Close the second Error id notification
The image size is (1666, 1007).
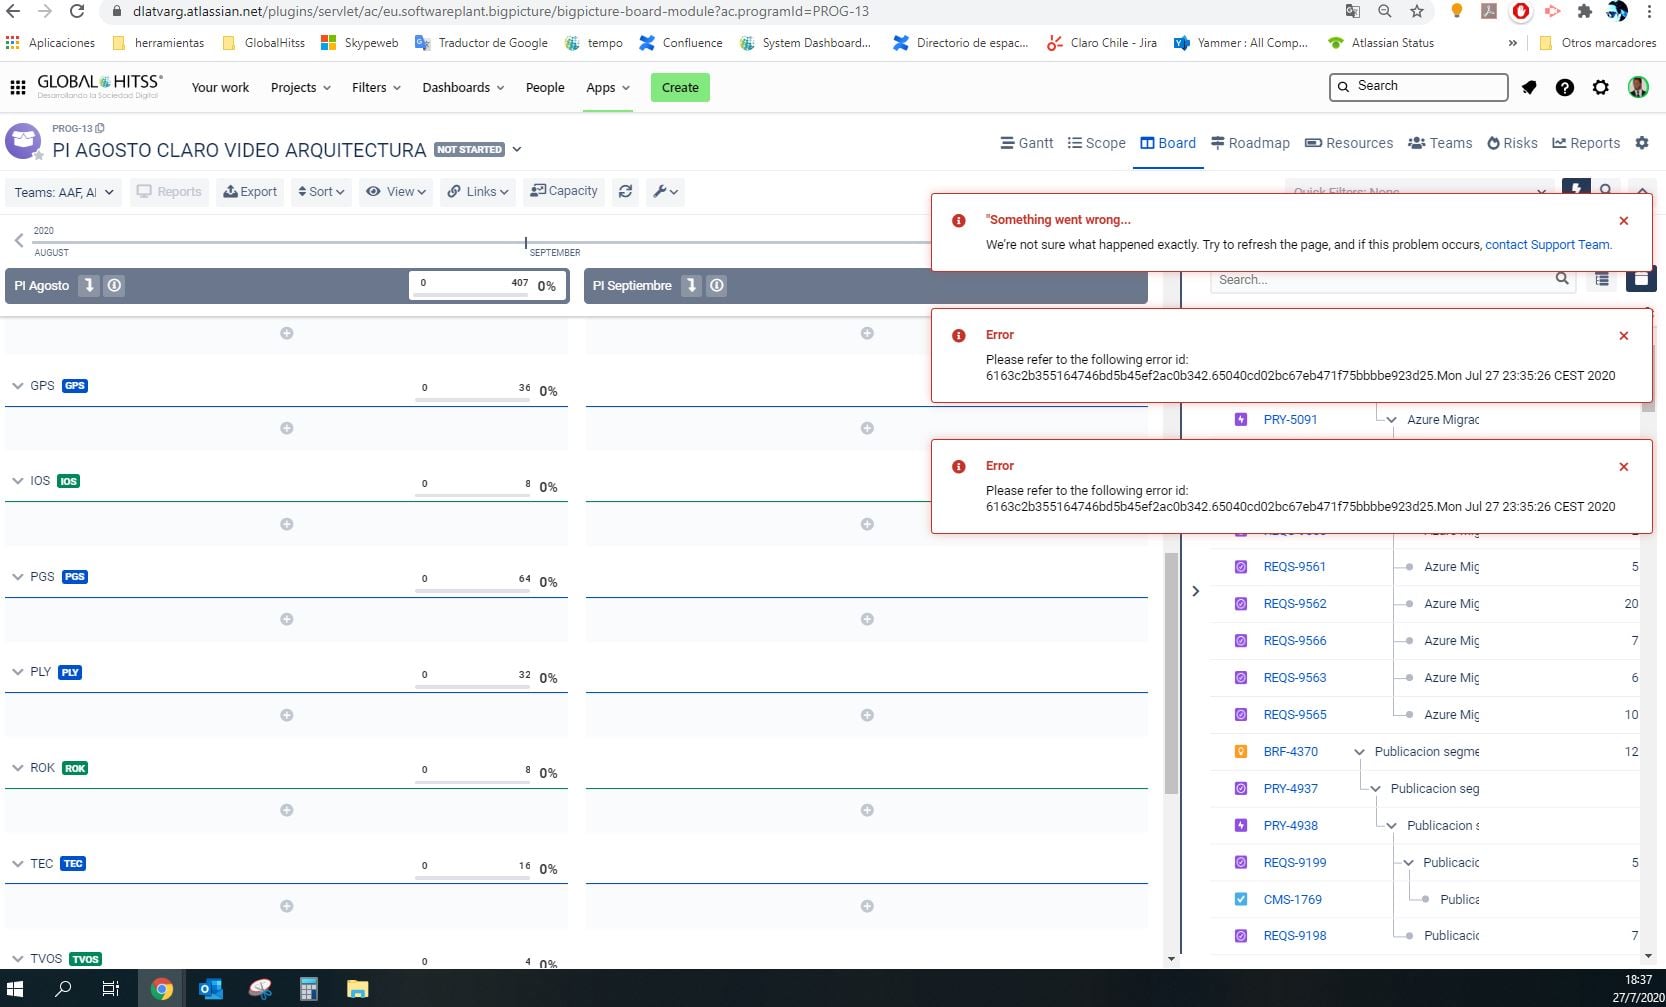(1624, 467)
